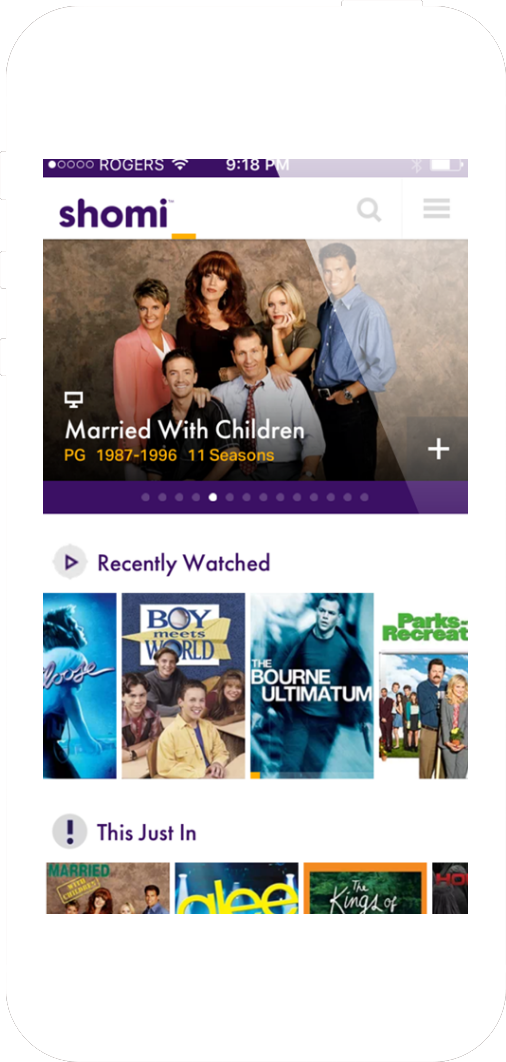This screenshot has height=1062, width=506.
Task: Open The Bourne Ultimatum poster
Action: tap(312, 685)
